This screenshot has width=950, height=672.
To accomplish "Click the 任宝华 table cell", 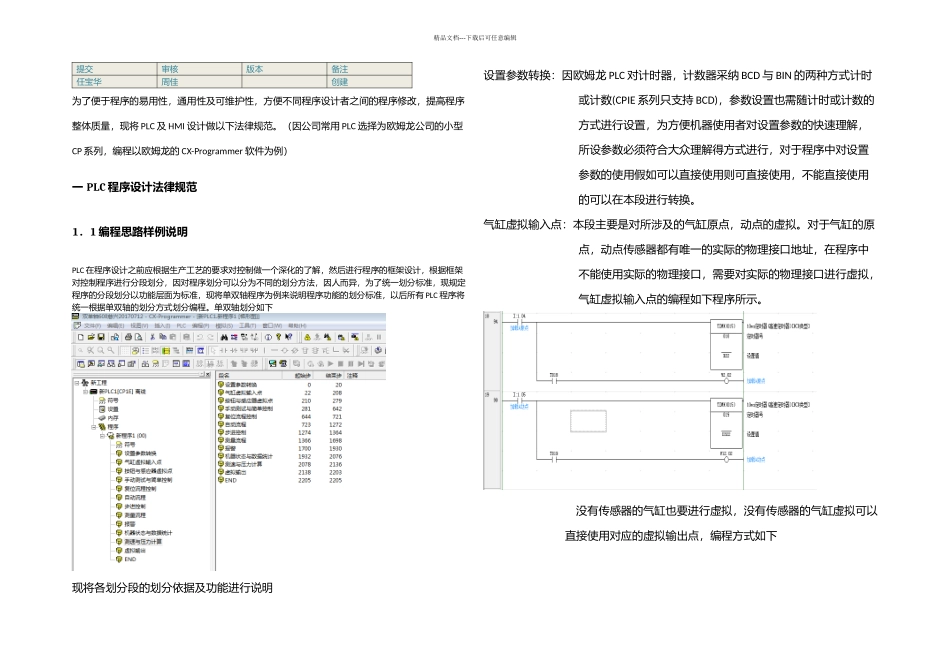I will [x=115, y=82].
